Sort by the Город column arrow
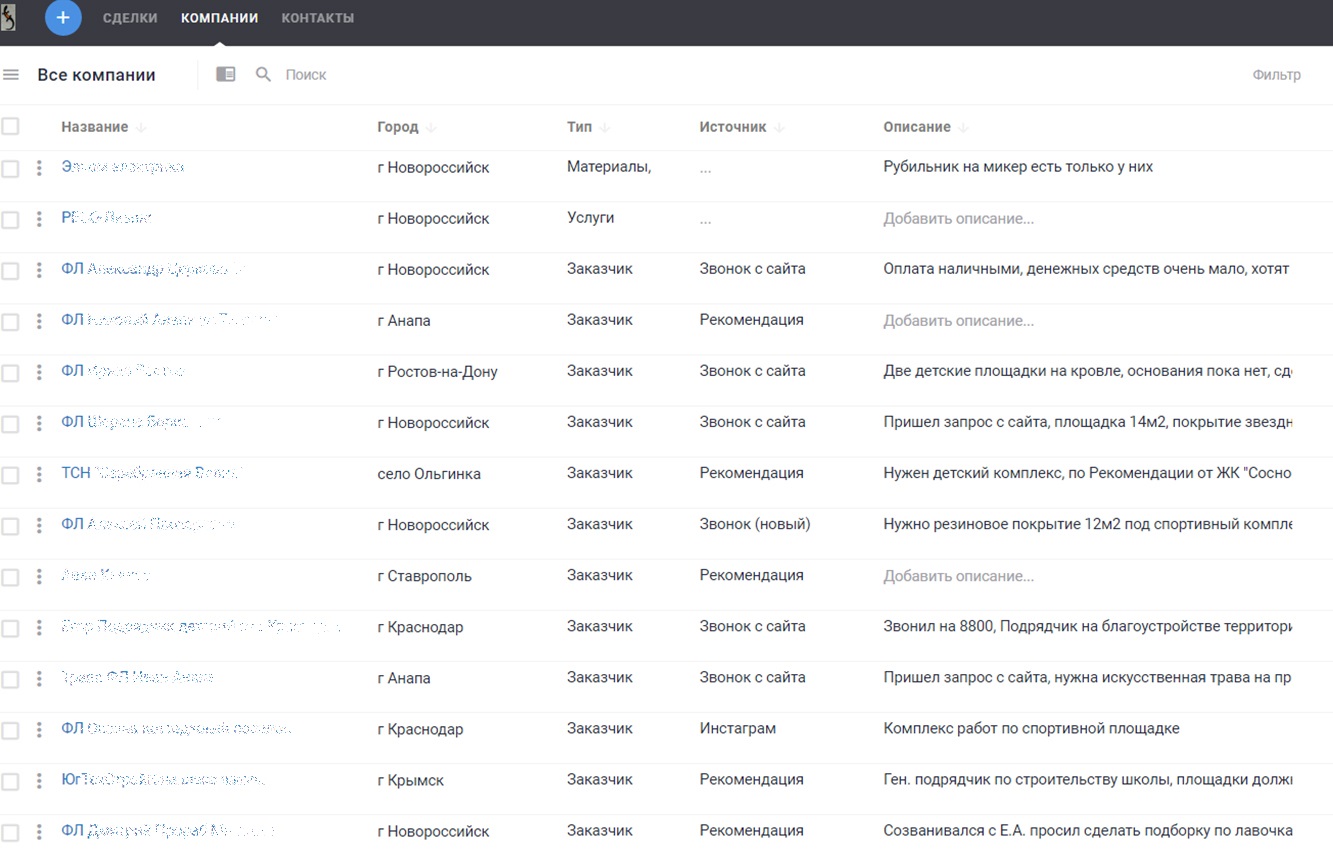The width and height of the screenshot is (1333, 854). 431,128
